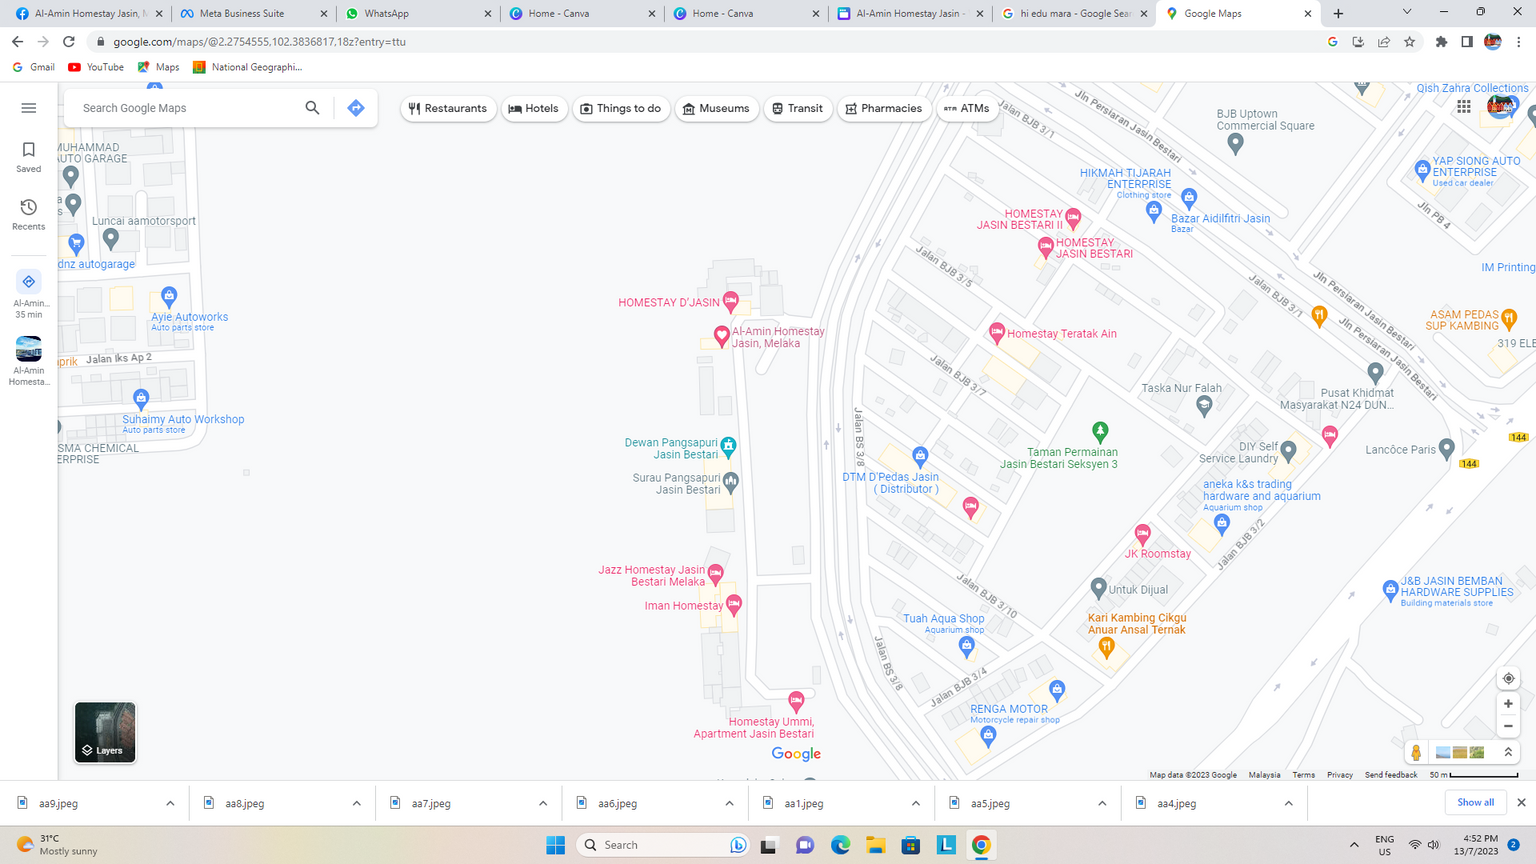Select the Things to do chip
The image size is (1536, 864).
[x=621, y=108]
